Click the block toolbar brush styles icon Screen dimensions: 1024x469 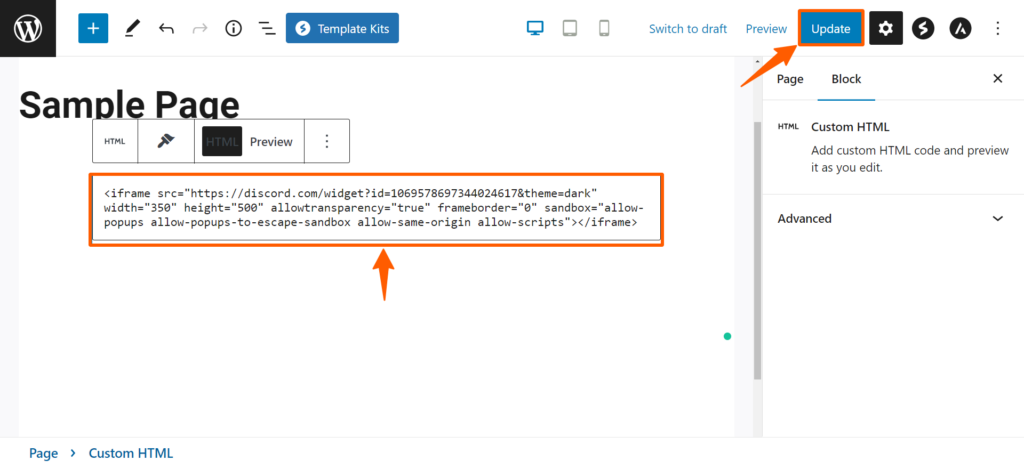[x=166, y=141]
